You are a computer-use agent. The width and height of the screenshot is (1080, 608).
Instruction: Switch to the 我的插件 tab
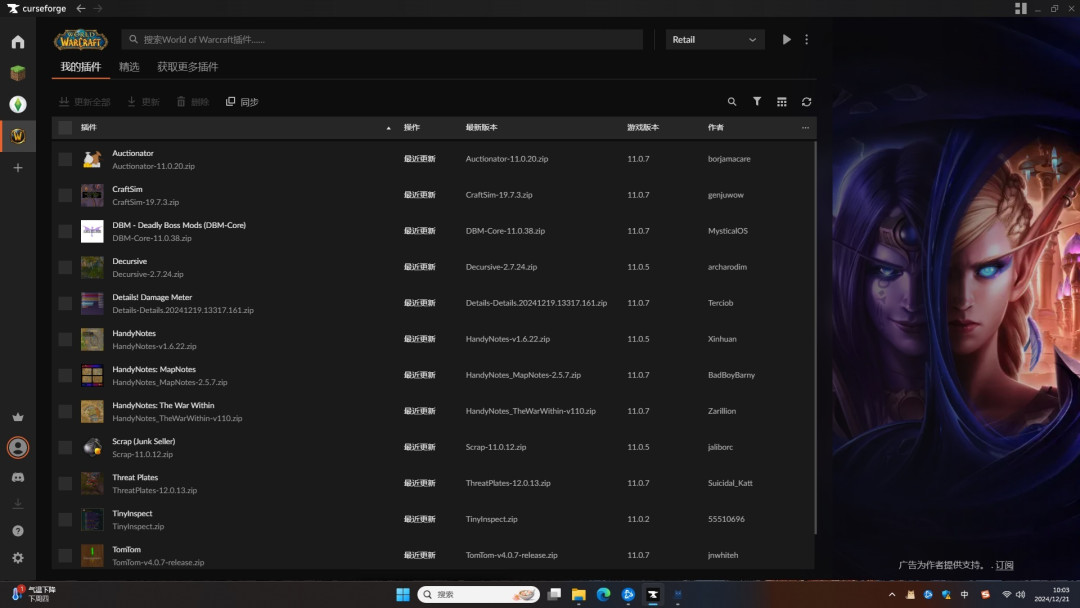click(x=81, y=67)
